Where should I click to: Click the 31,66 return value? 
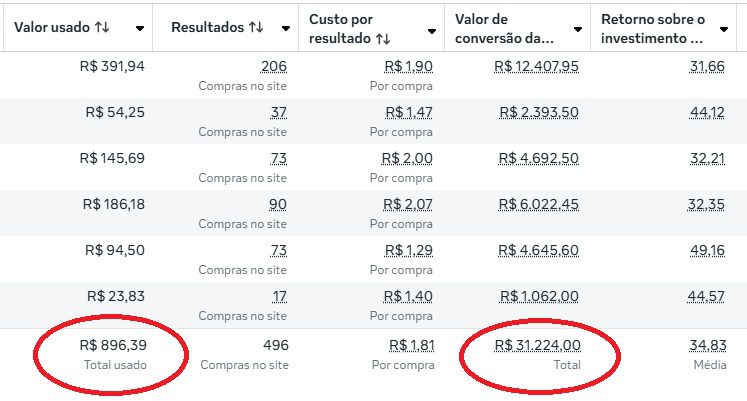pyautogui.click(x=706, y=67)
